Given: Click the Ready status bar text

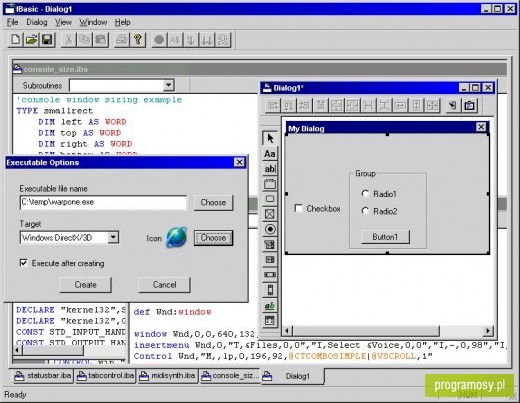Looking at the screenshot, I should click(15, 395).
